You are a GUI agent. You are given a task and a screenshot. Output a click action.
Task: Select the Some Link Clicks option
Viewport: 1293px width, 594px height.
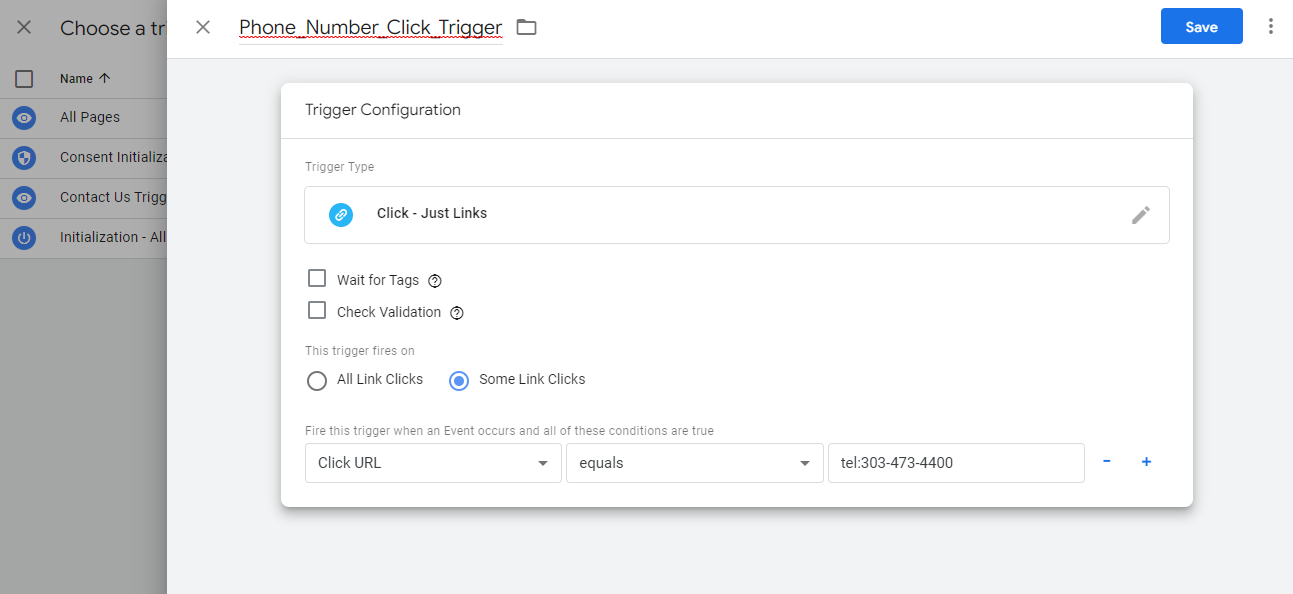459,380
